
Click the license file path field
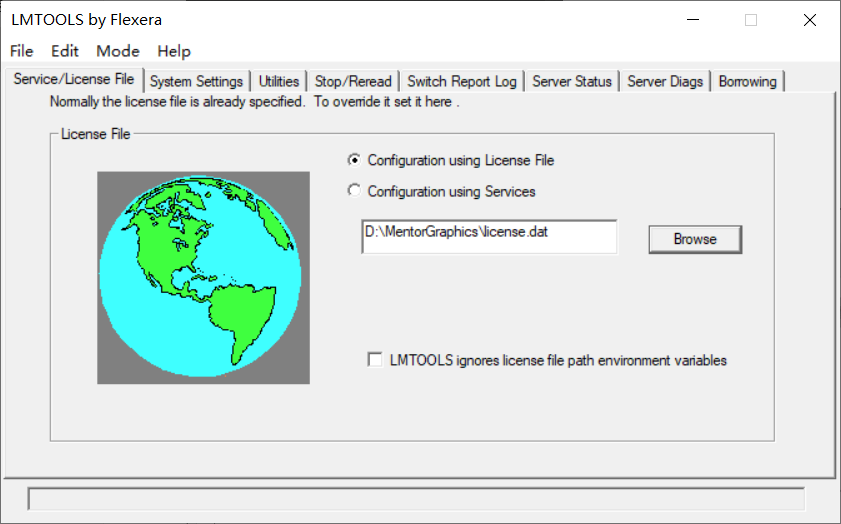(x=489, y=237)
